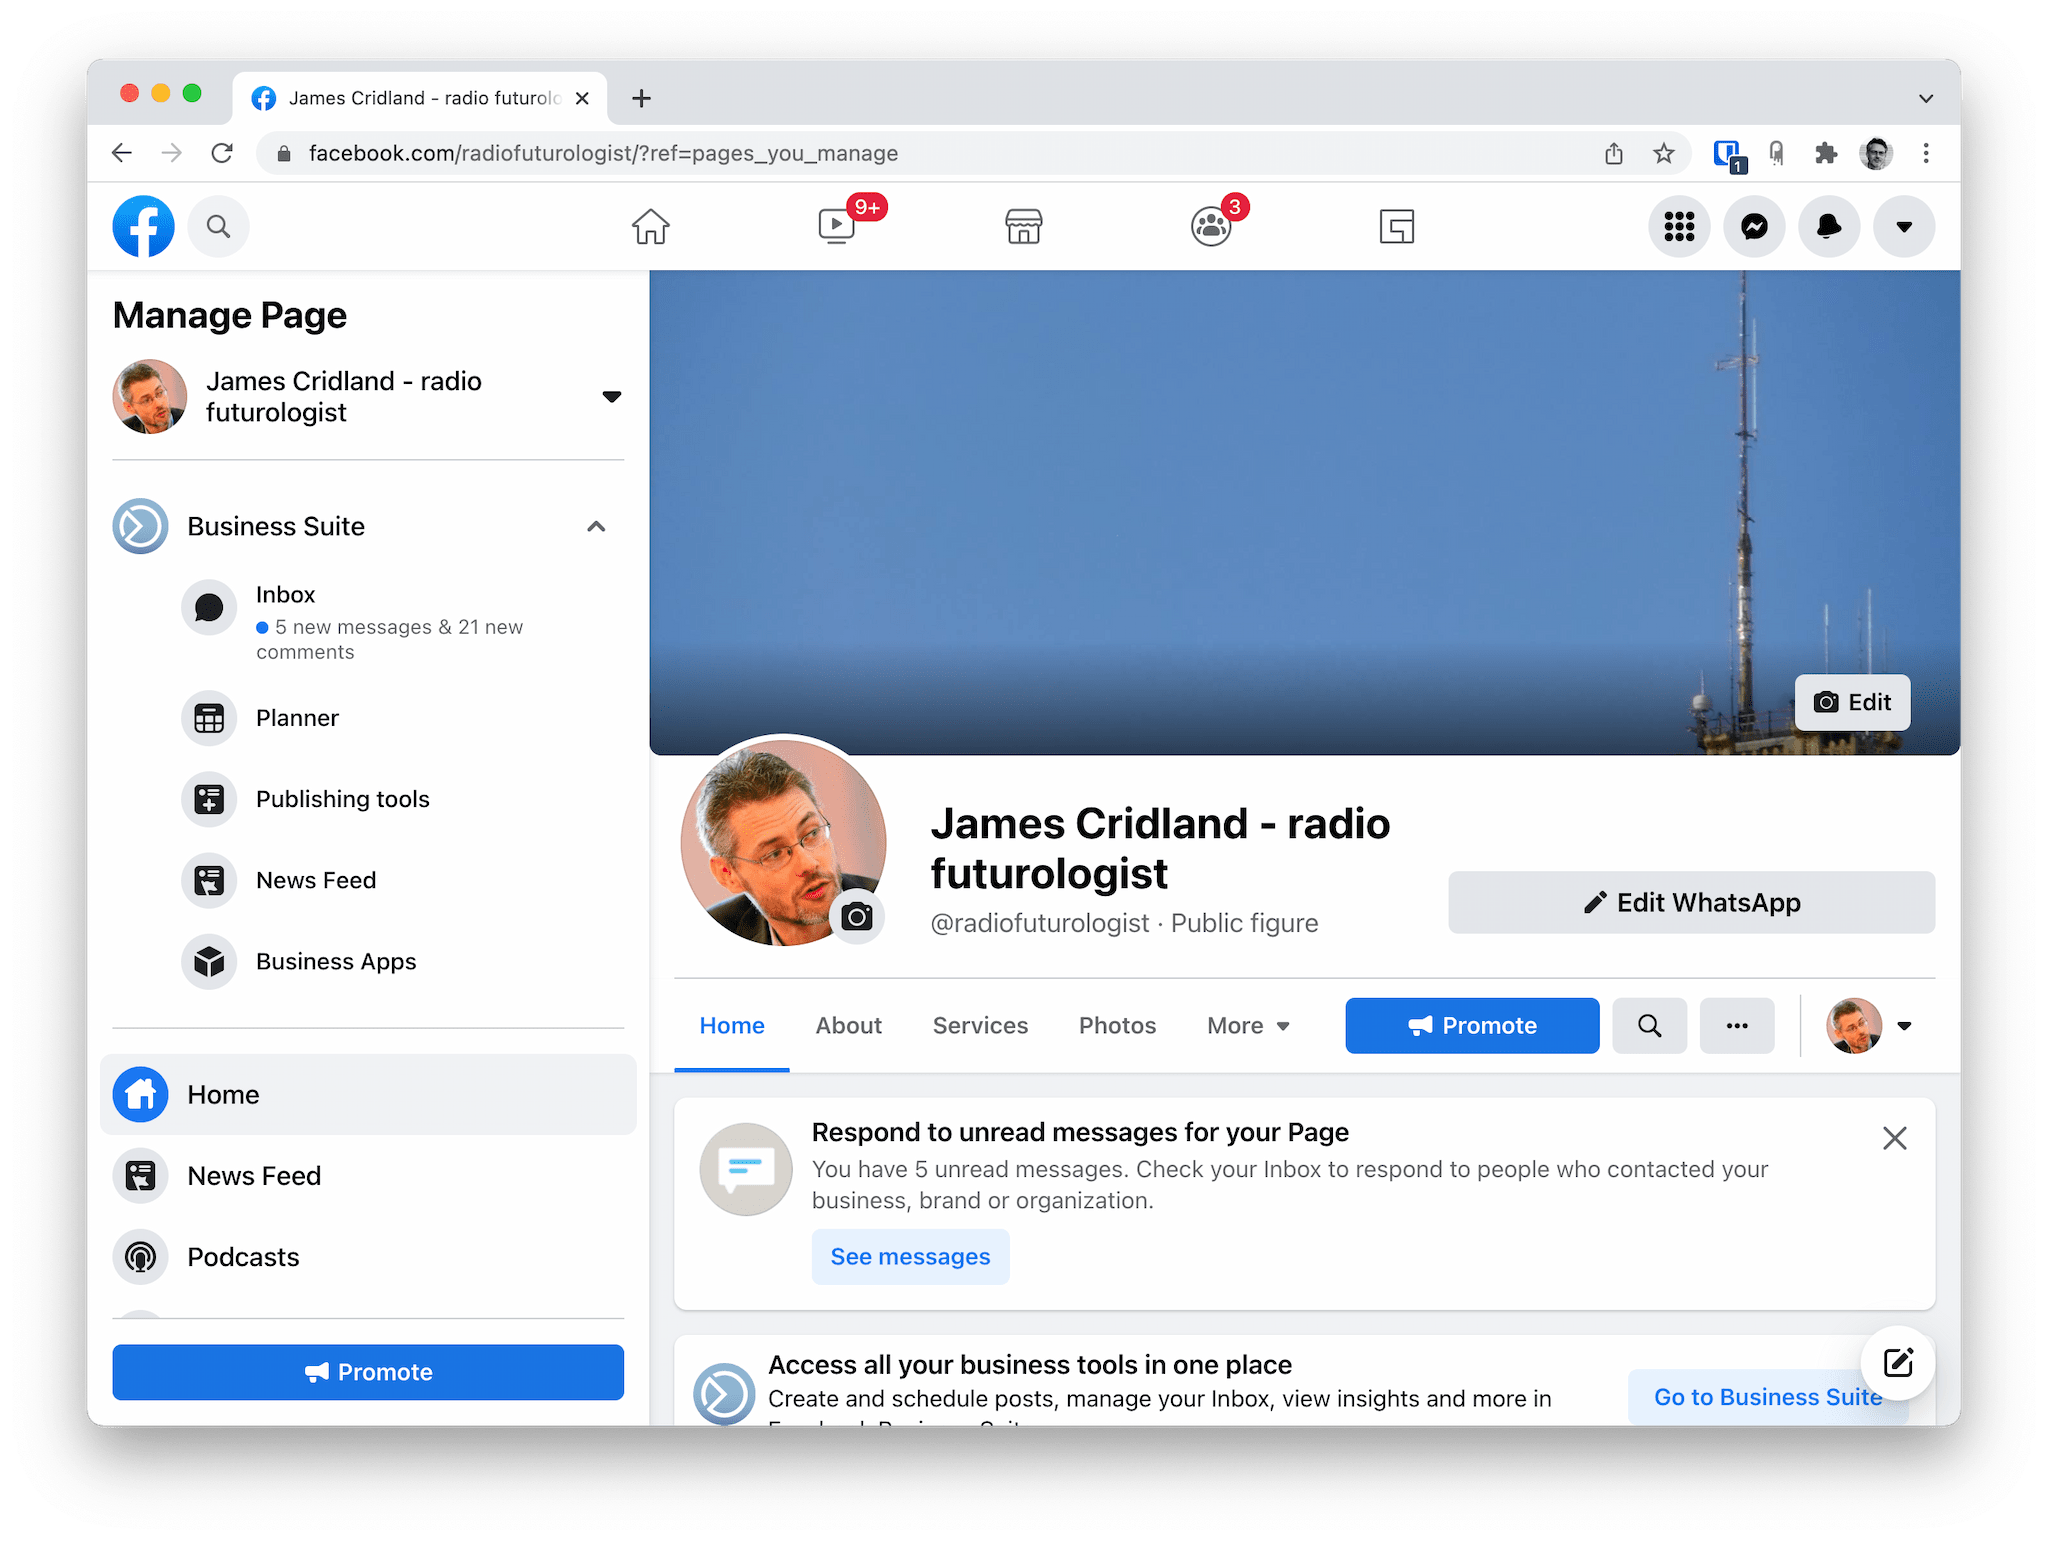Open the Watch video icon
This screenshot has width=2048, height=1541.
(837, 226)
